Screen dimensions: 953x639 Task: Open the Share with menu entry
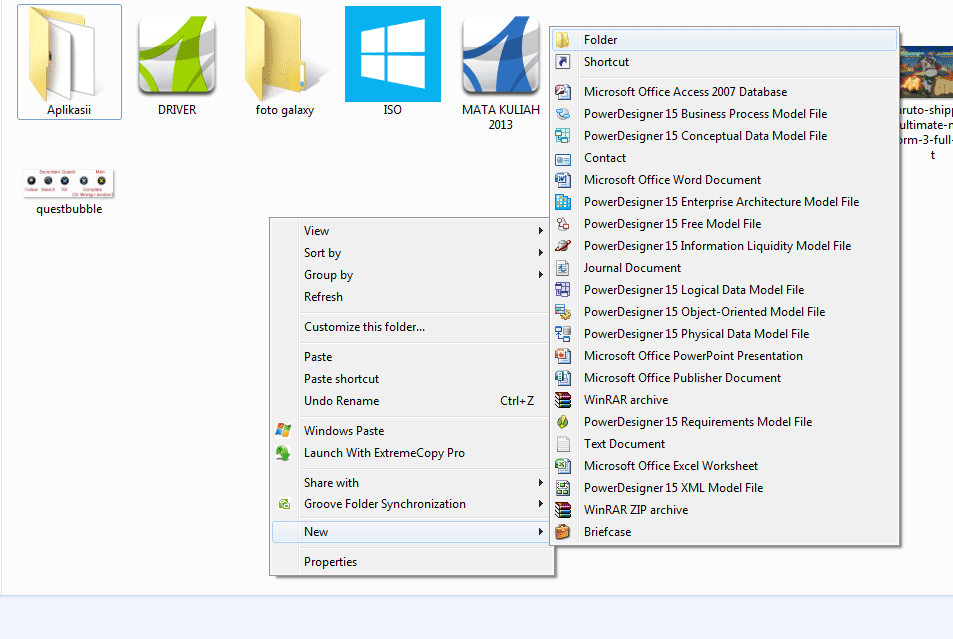(411, 483)
